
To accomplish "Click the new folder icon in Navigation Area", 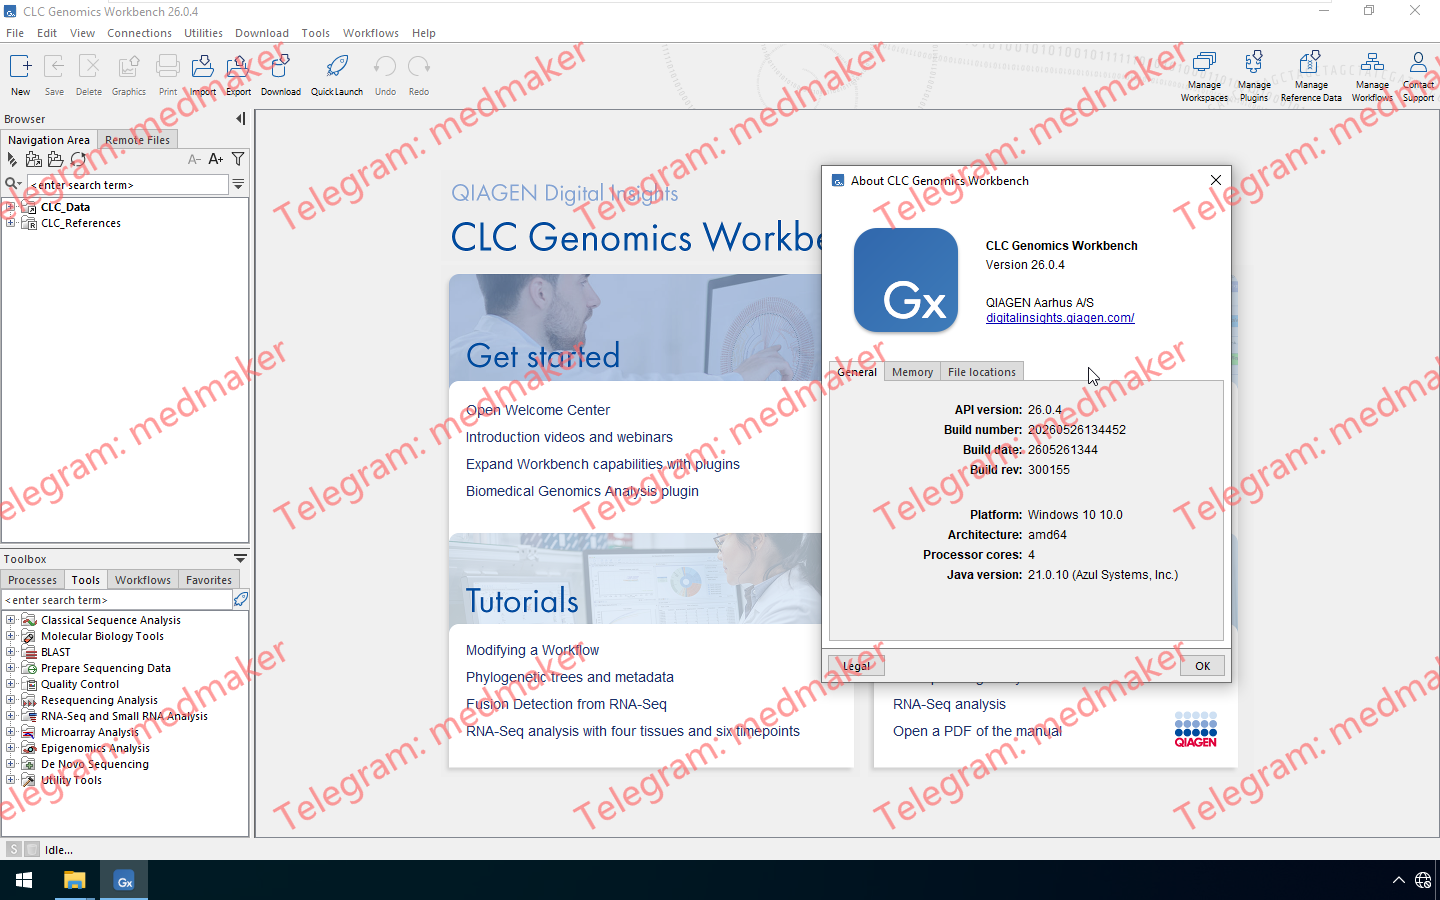I will click(x=55, y=159).
